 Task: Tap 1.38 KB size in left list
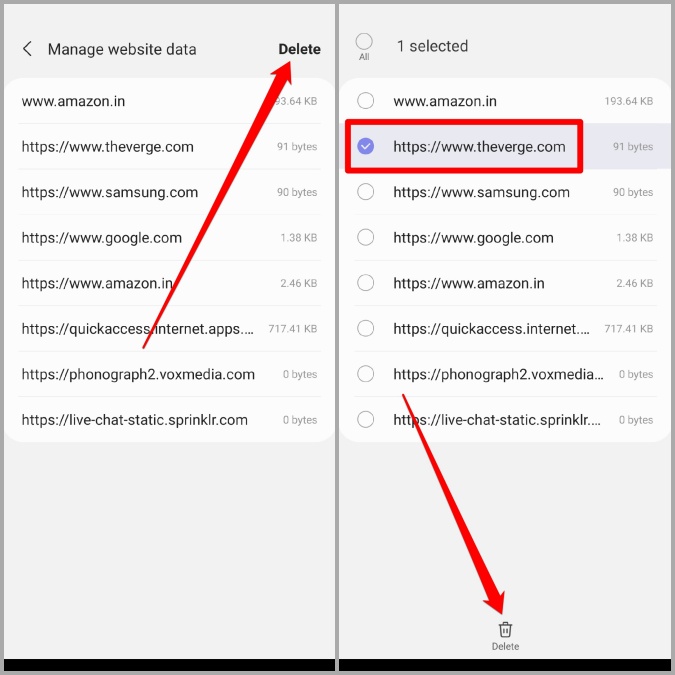299,238
